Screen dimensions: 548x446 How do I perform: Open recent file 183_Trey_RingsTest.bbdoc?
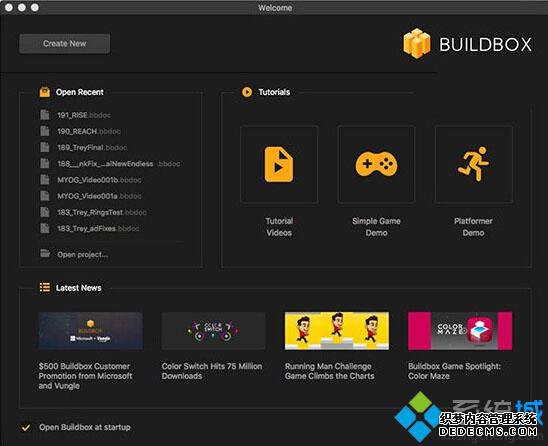pos(102,212)
